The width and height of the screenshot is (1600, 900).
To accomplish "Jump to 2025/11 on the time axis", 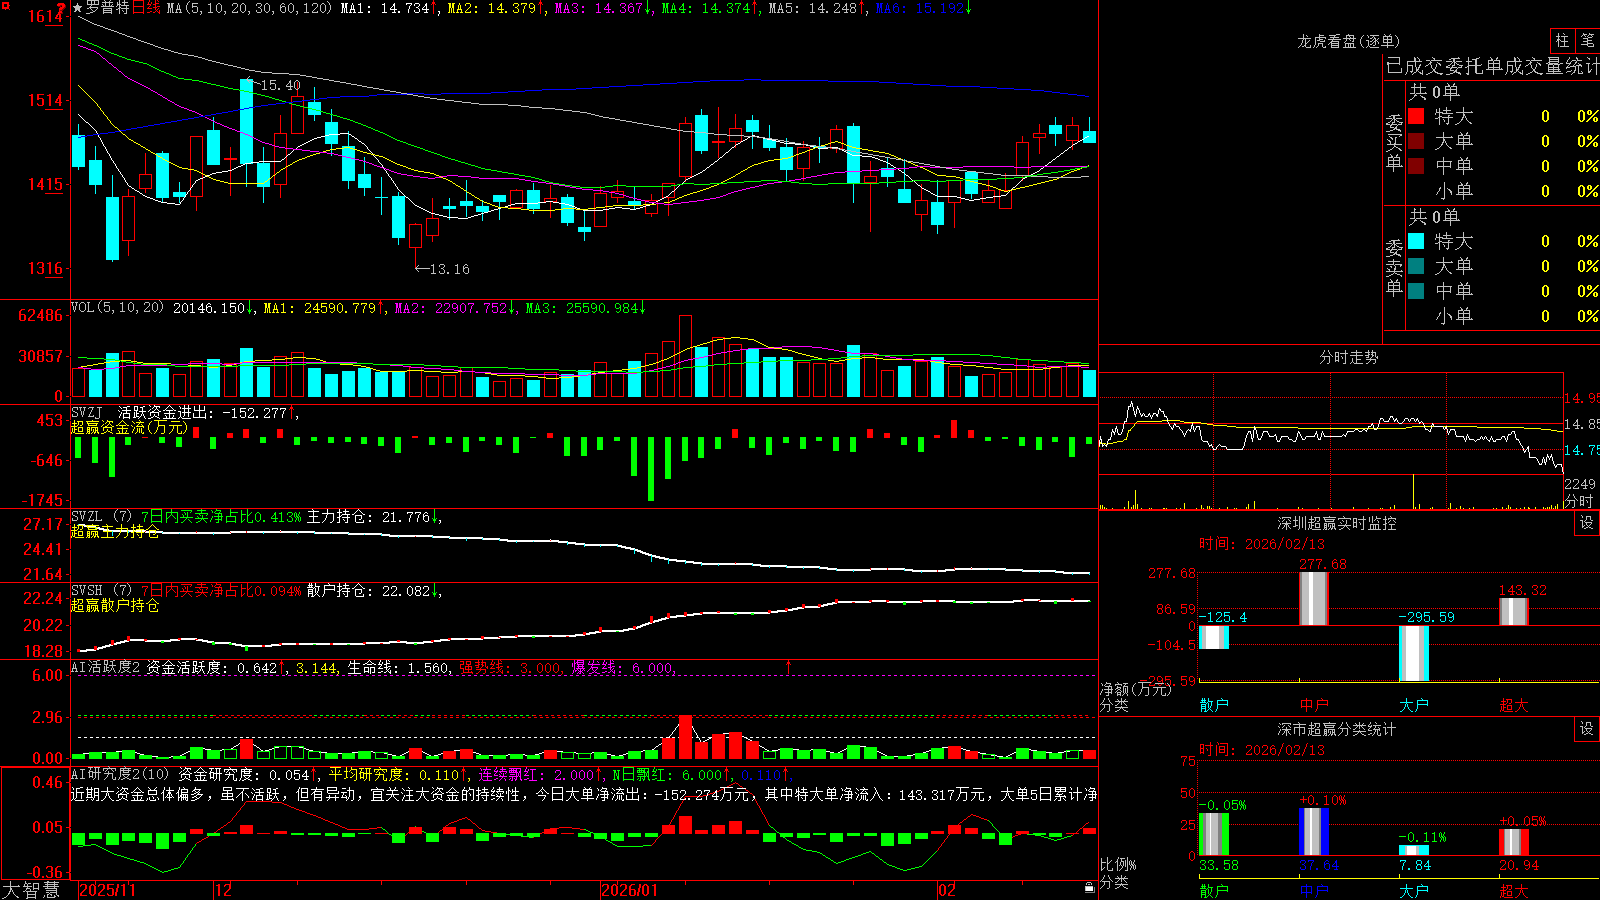I will 107,890.
